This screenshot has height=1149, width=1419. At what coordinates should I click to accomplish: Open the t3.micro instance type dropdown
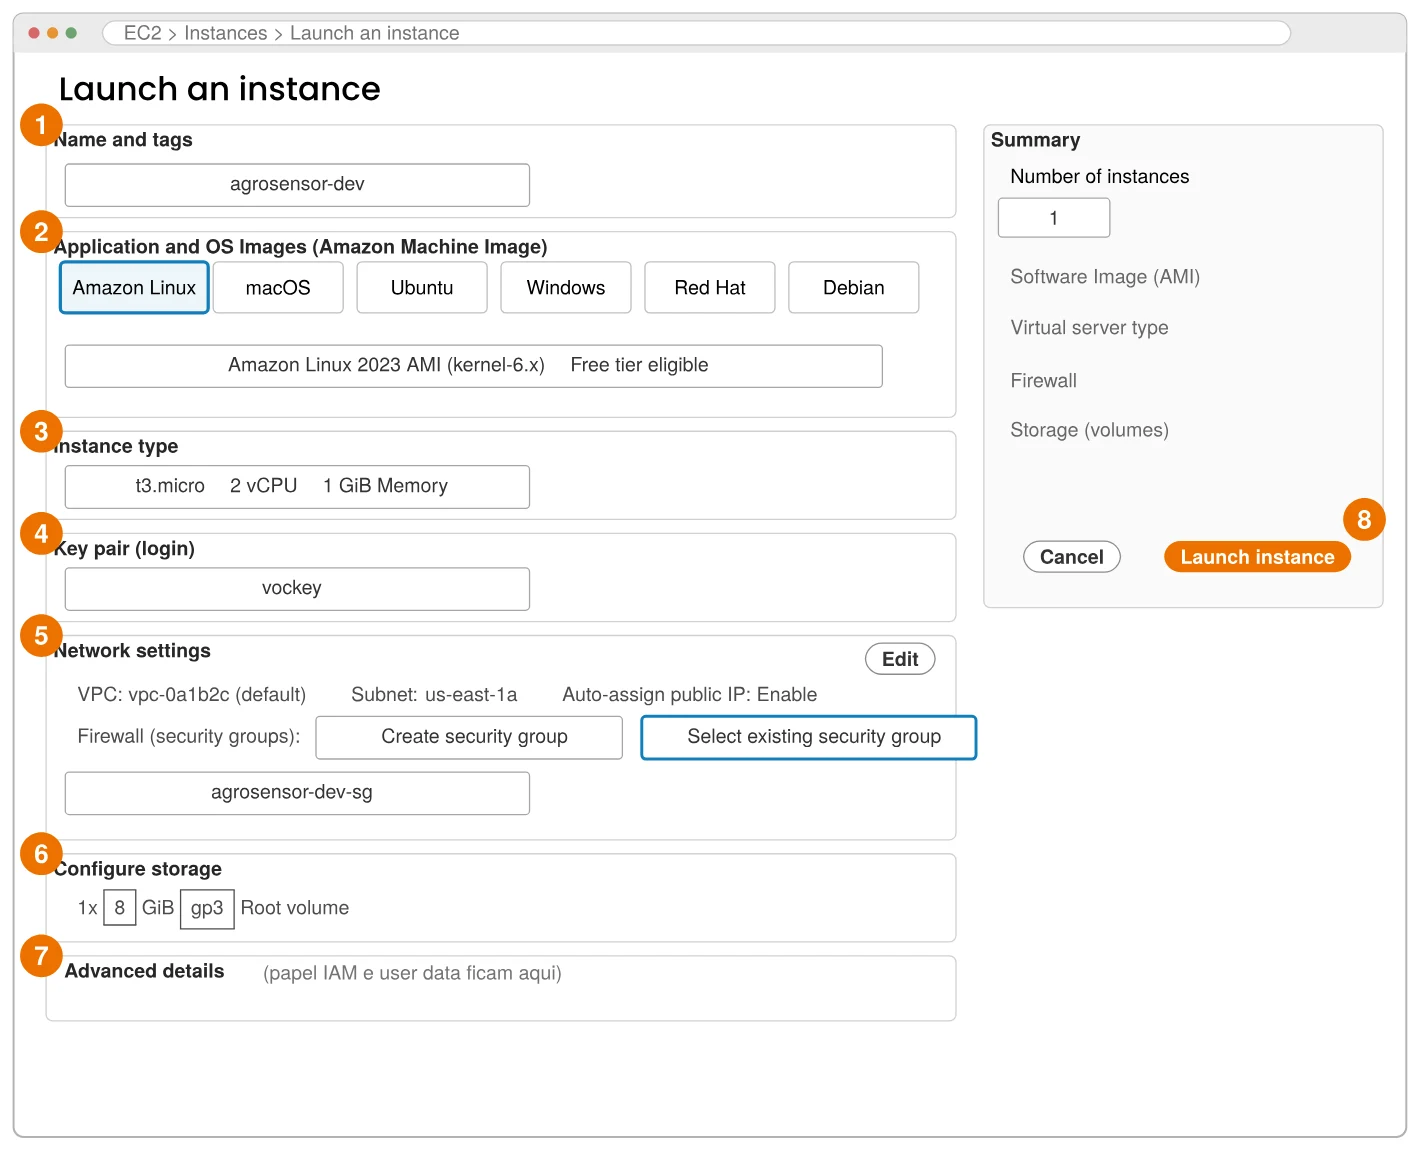click(297, 487)
